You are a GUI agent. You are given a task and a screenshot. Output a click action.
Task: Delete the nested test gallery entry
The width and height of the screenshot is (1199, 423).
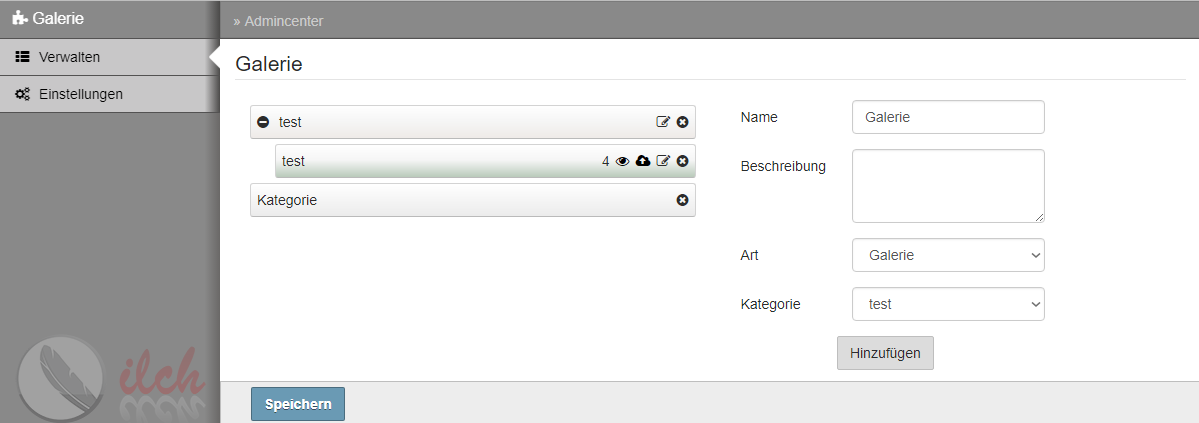[683, 161]
